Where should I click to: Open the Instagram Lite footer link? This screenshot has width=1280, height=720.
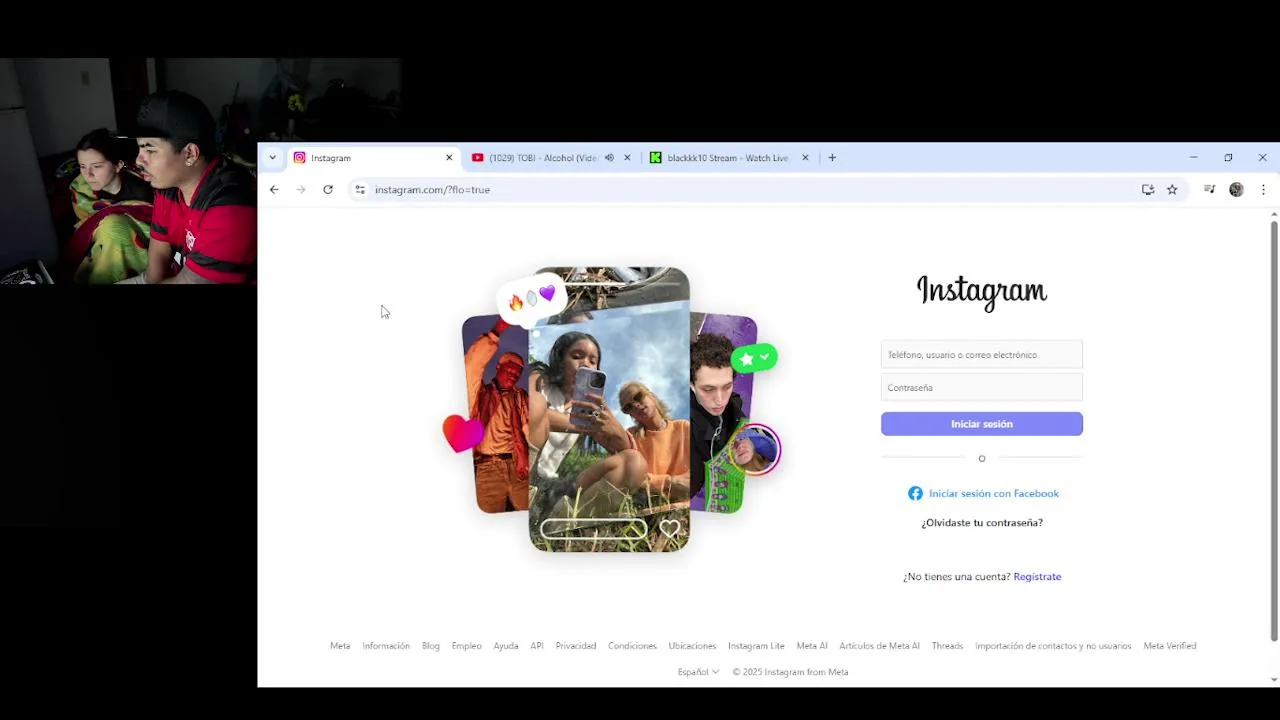point(756,646)
